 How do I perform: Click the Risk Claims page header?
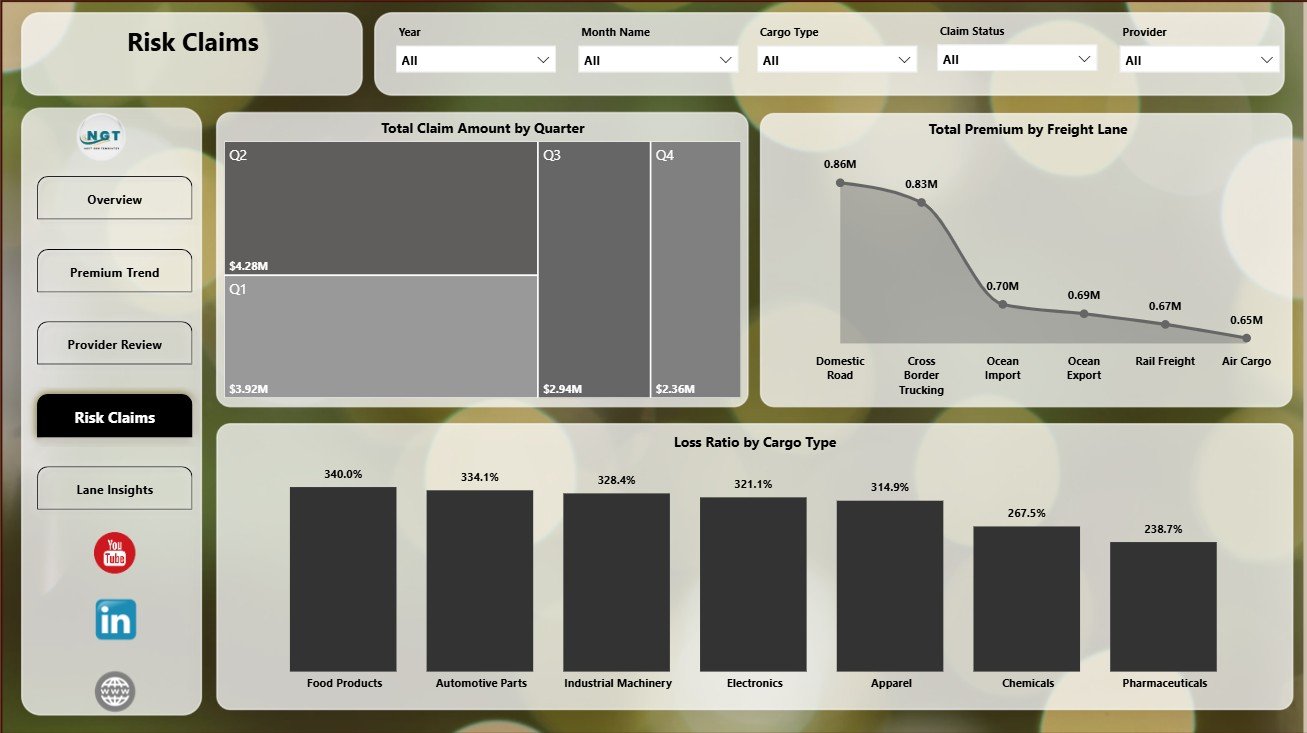tap(193, 42)
